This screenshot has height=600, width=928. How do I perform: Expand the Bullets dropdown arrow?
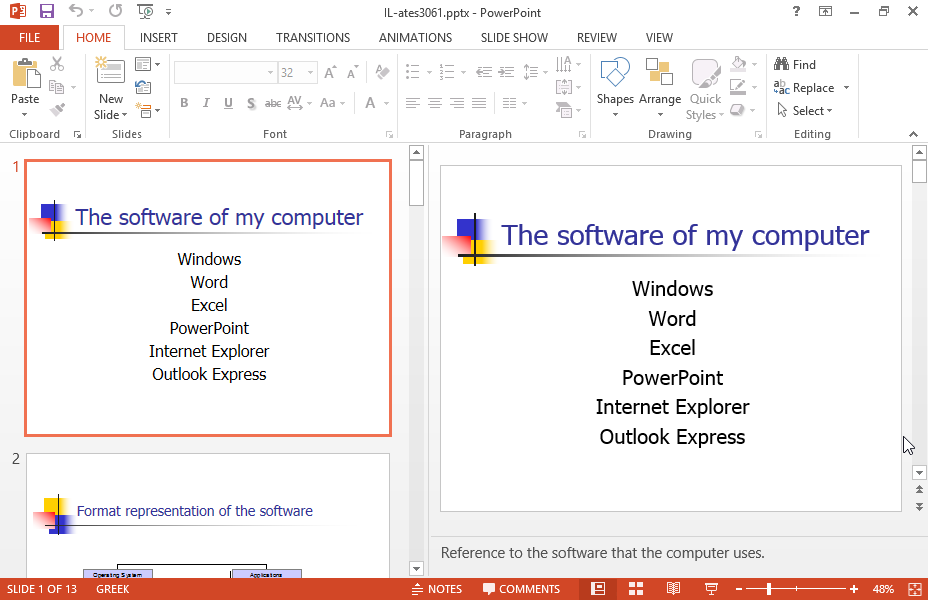[429, 73]
